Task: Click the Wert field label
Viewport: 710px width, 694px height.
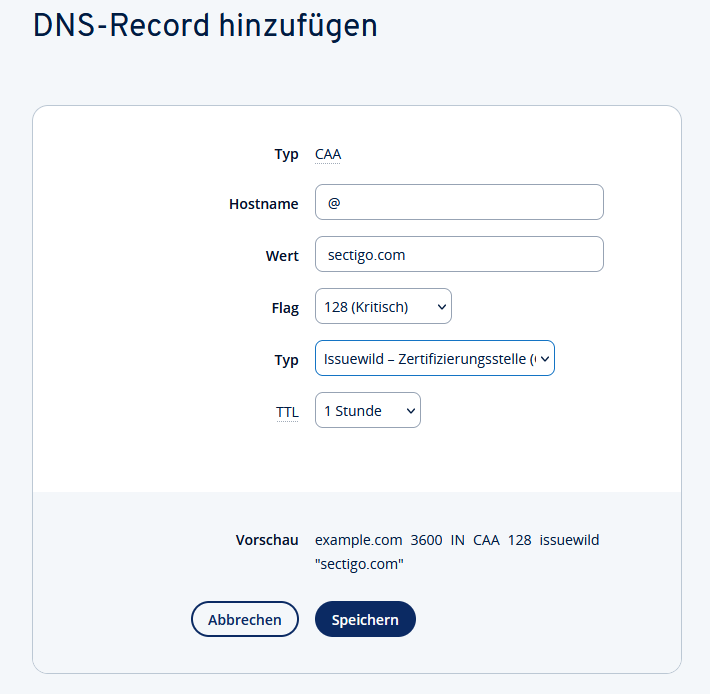Action: pyautogui.click(x=282, y=256)
